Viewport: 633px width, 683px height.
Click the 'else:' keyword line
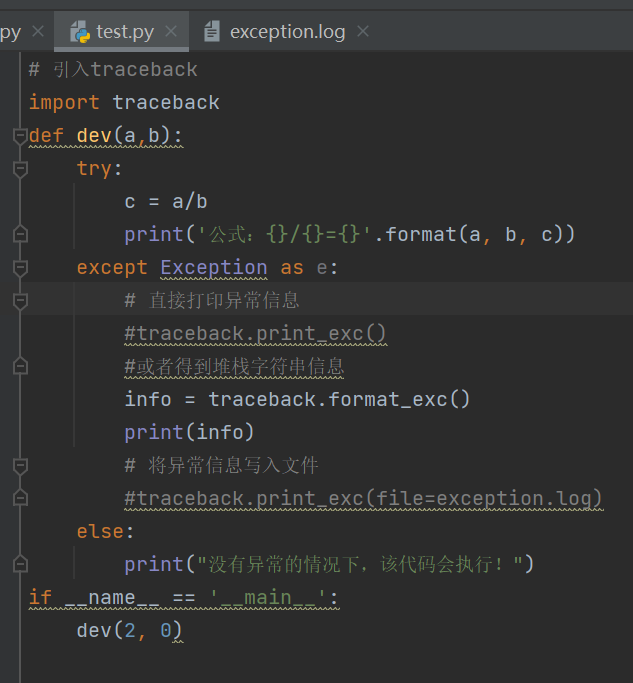coord(105,532)
